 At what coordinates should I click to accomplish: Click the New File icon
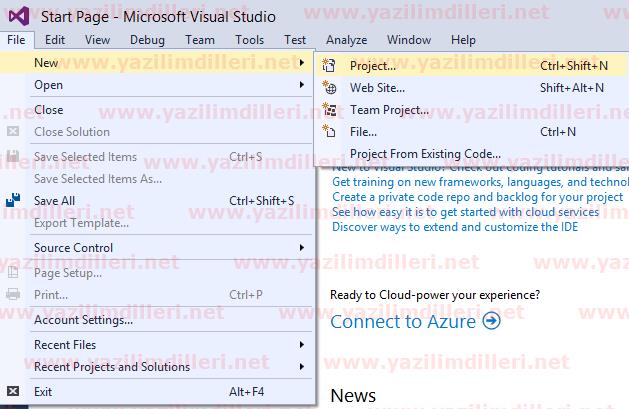(x=329, y=132)
